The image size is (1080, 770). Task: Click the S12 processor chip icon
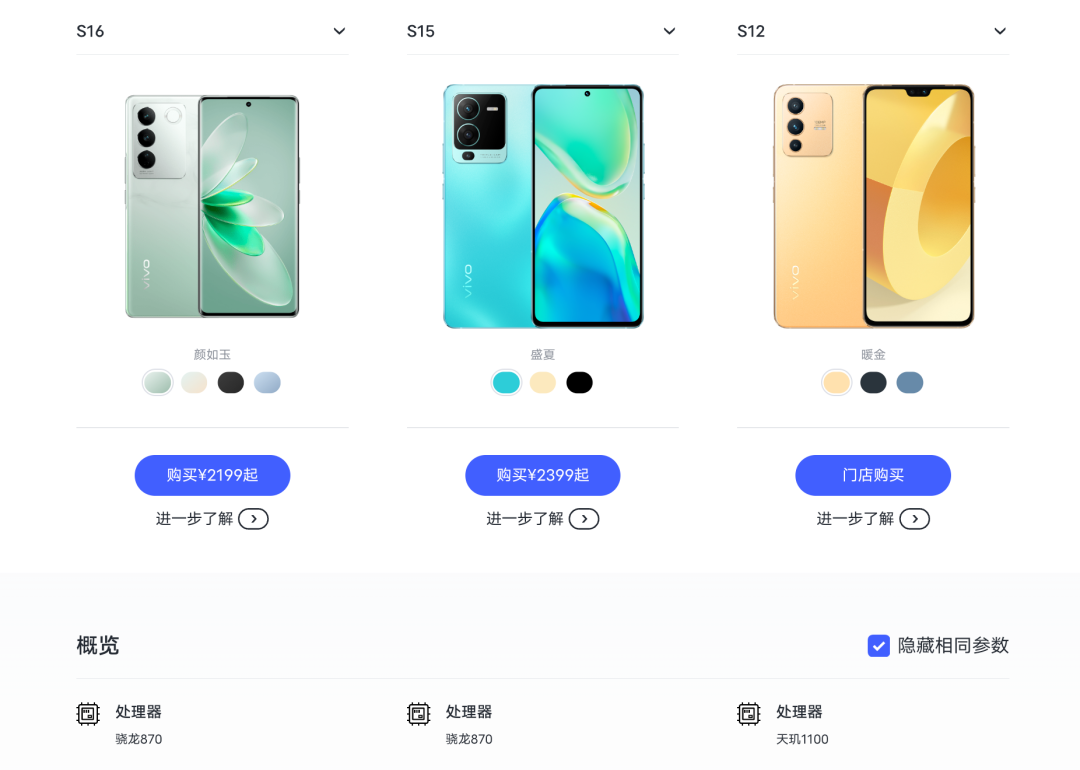[x=749, y=714]
